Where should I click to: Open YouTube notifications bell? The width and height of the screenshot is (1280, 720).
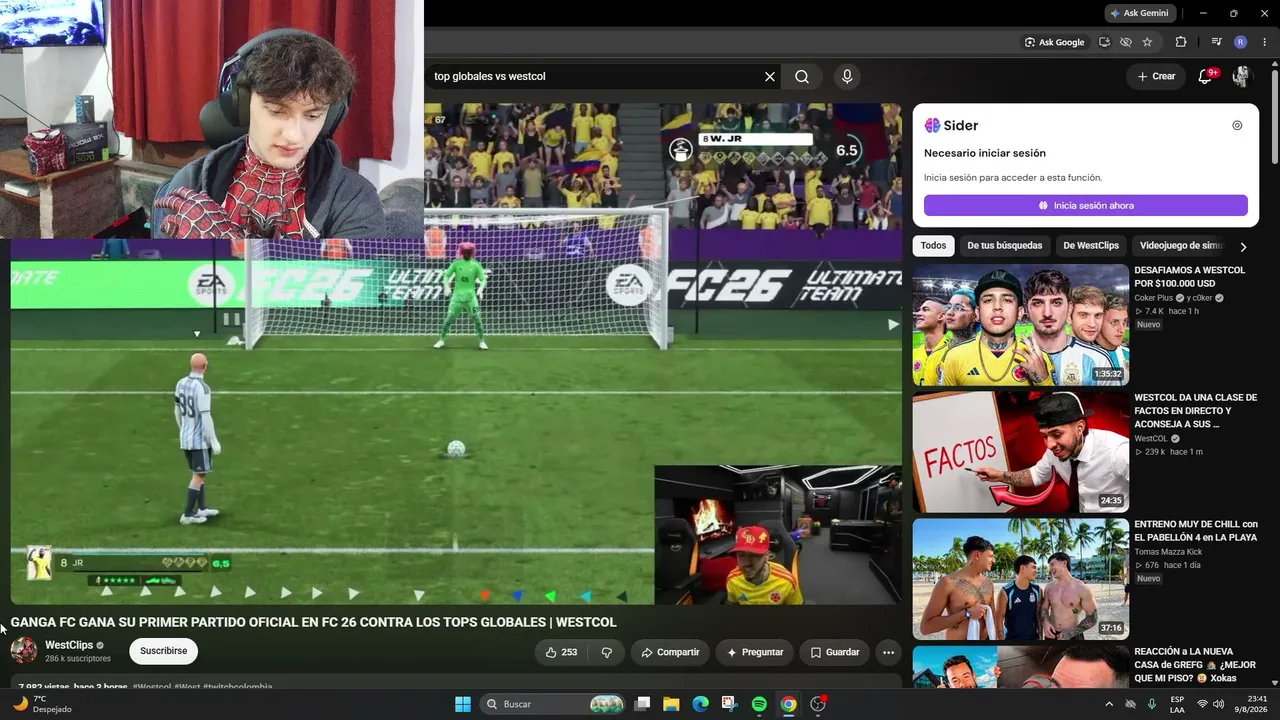click(1205, 76)
